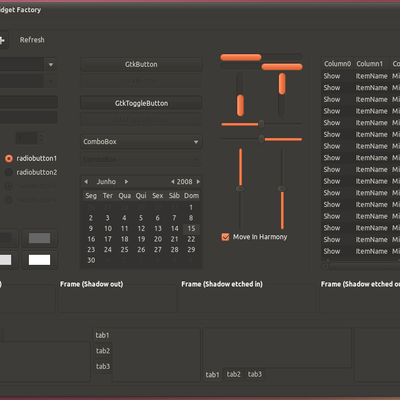Go to the previous year before 2008
Viewport: 400px width, 400px height.
173,182
